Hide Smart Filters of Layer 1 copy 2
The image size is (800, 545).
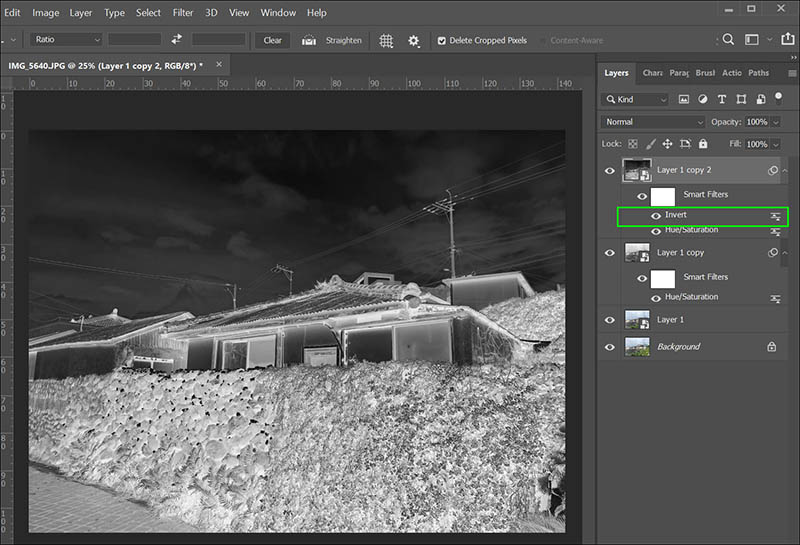pos(642,196)
